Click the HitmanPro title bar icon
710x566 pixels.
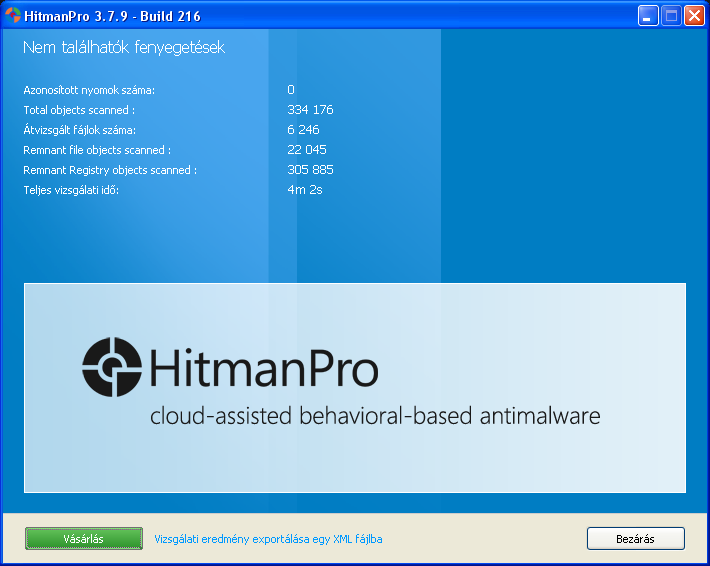[x=13, y=16]
